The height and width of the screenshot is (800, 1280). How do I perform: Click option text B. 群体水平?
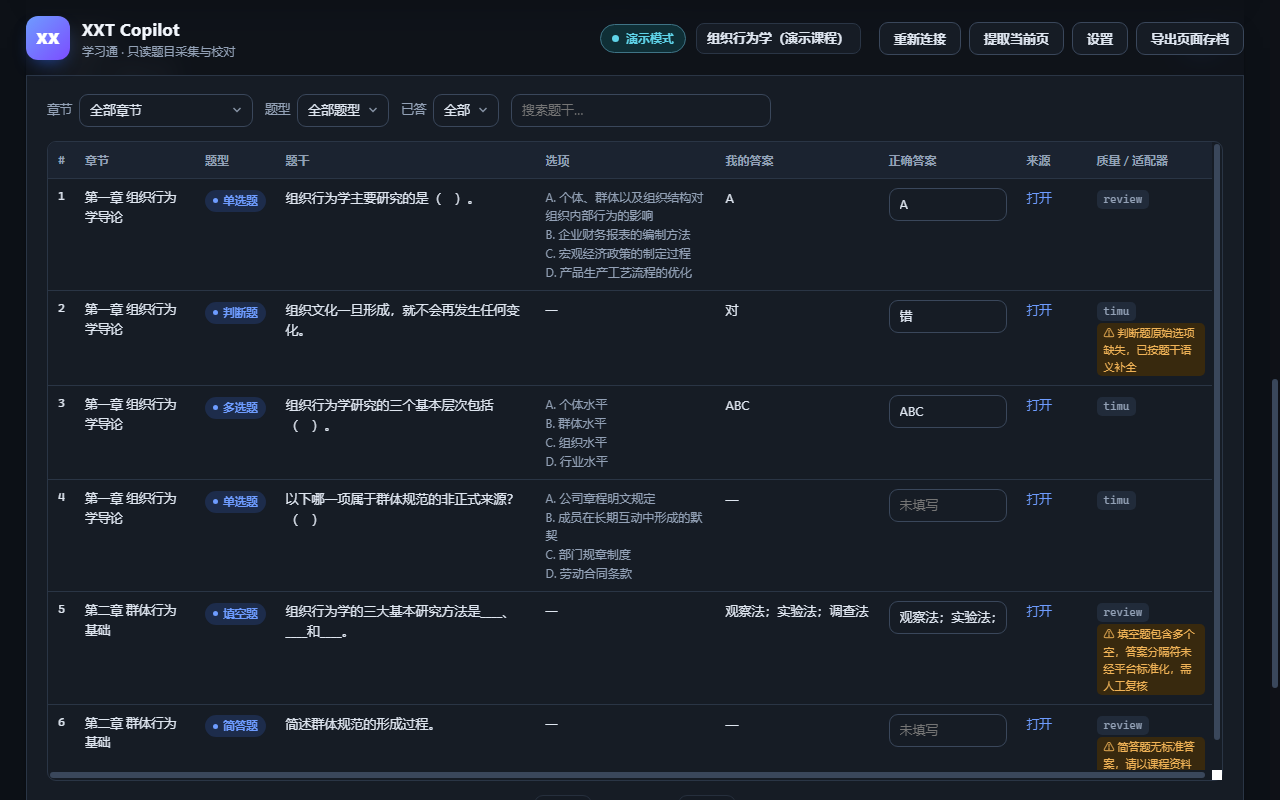(x=576, y=424)
